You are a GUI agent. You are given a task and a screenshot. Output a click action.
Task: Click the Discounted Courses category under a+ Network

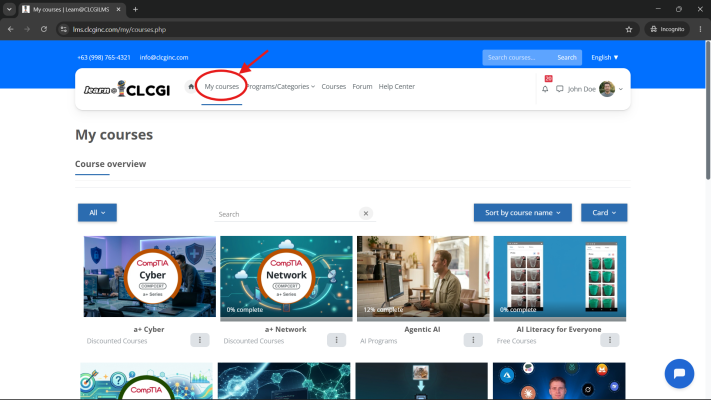pyautogui.click(x=253, y=341)
